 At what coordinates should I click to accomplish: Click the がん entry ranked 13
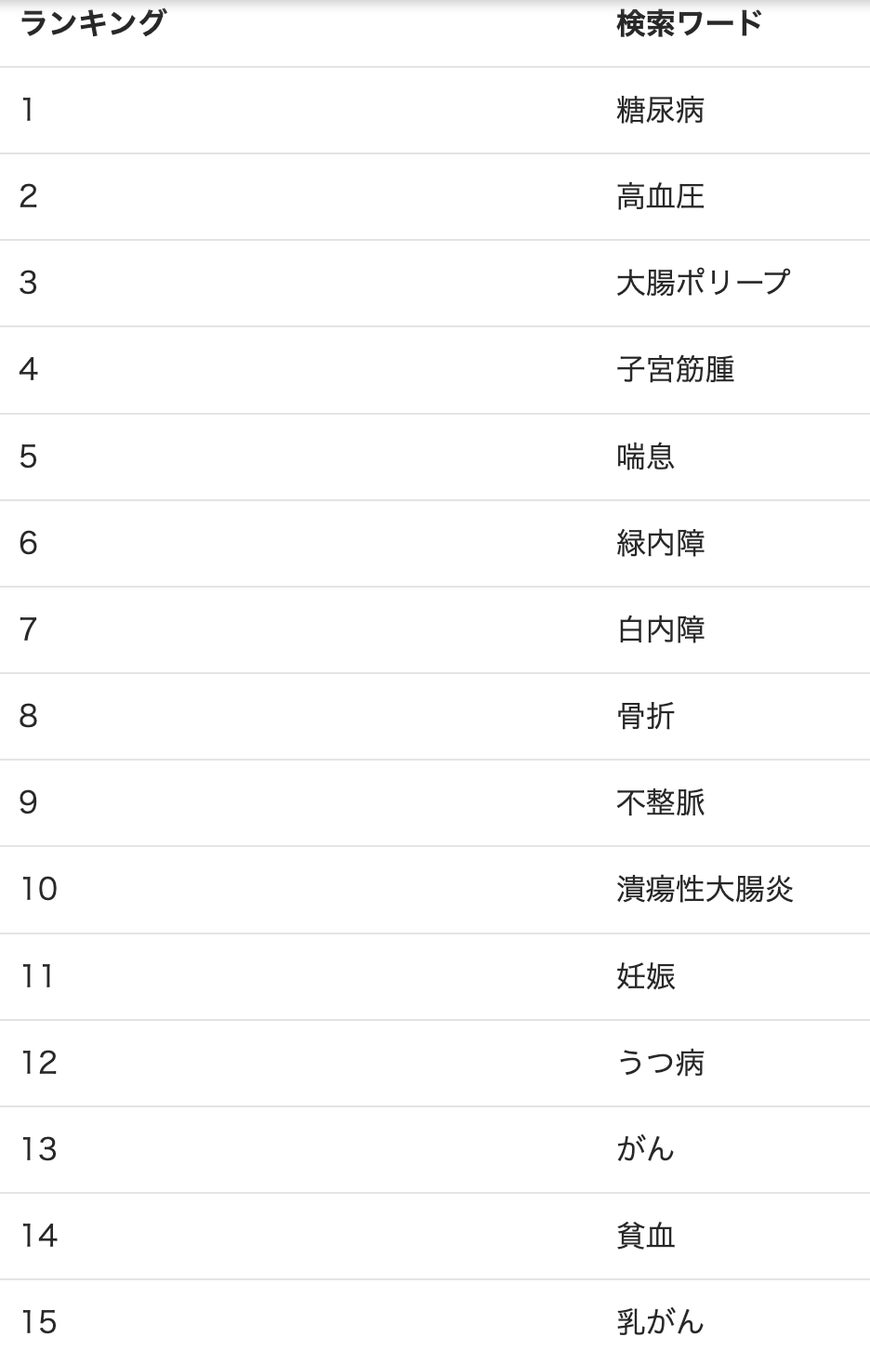click(645, 1149)
